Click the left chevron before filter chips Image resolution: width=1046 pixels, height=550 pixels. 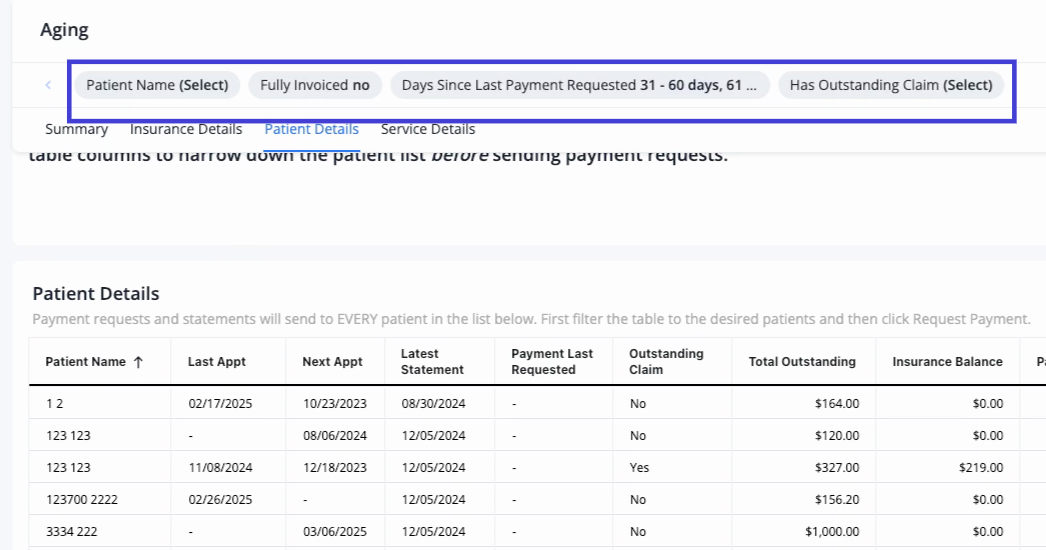click(x=48, y=85)
